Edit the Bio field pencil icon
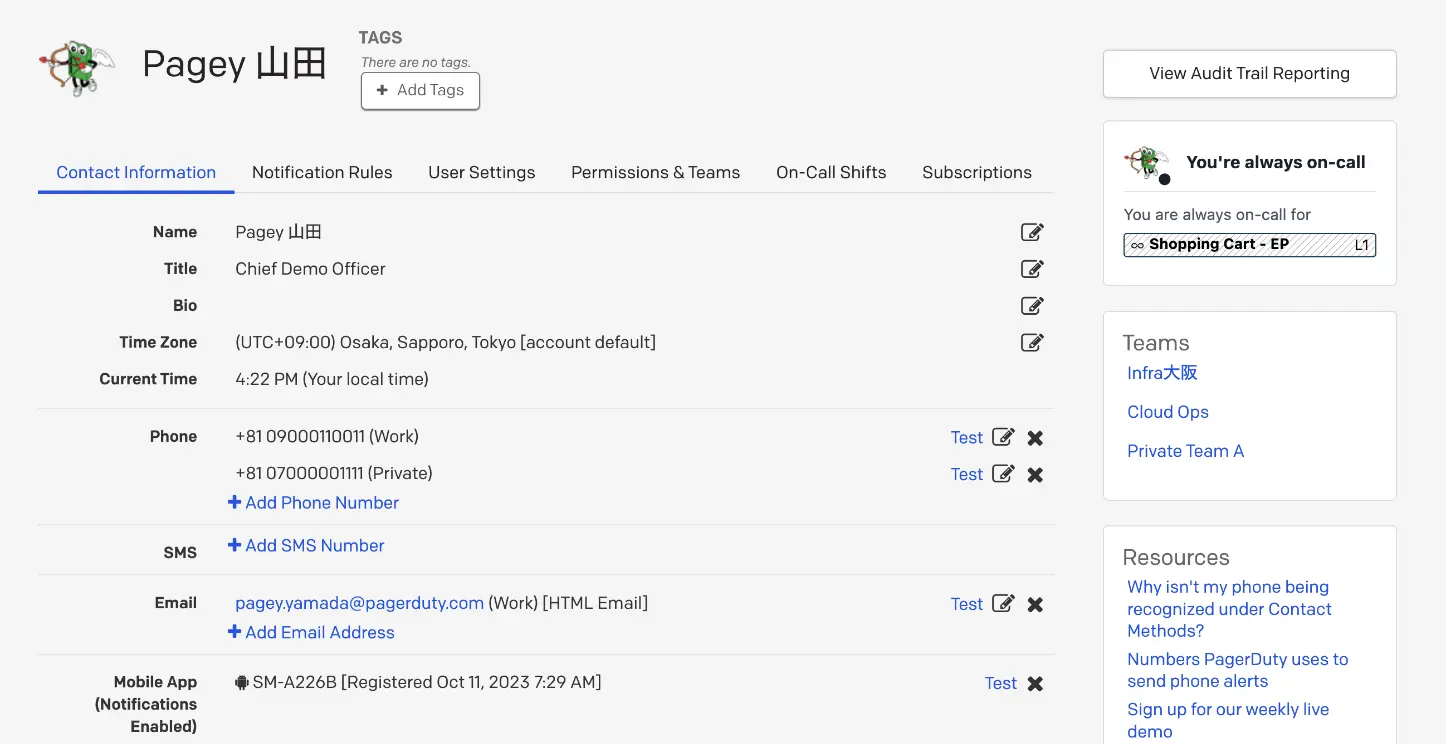 (1032, 306)
